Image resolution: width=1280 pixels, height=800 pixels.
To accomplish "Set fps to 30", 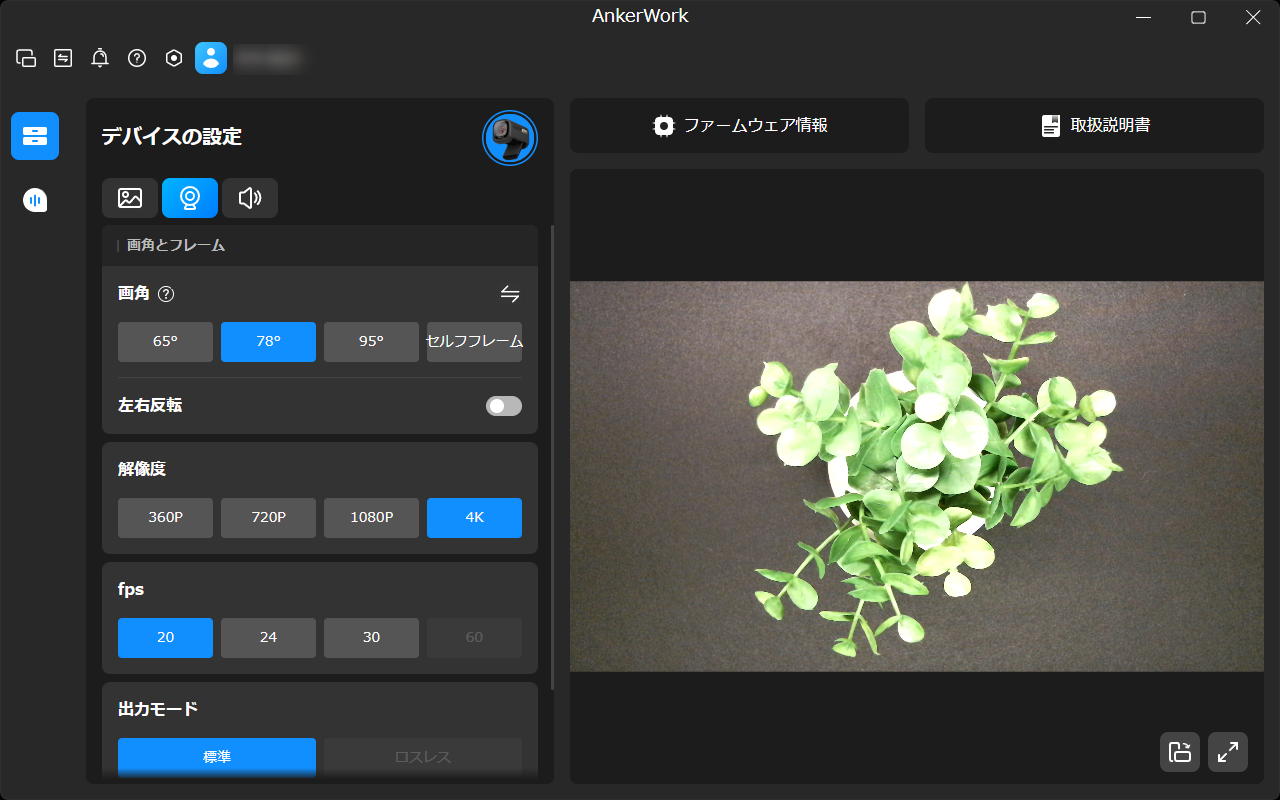I will (371, 638).
